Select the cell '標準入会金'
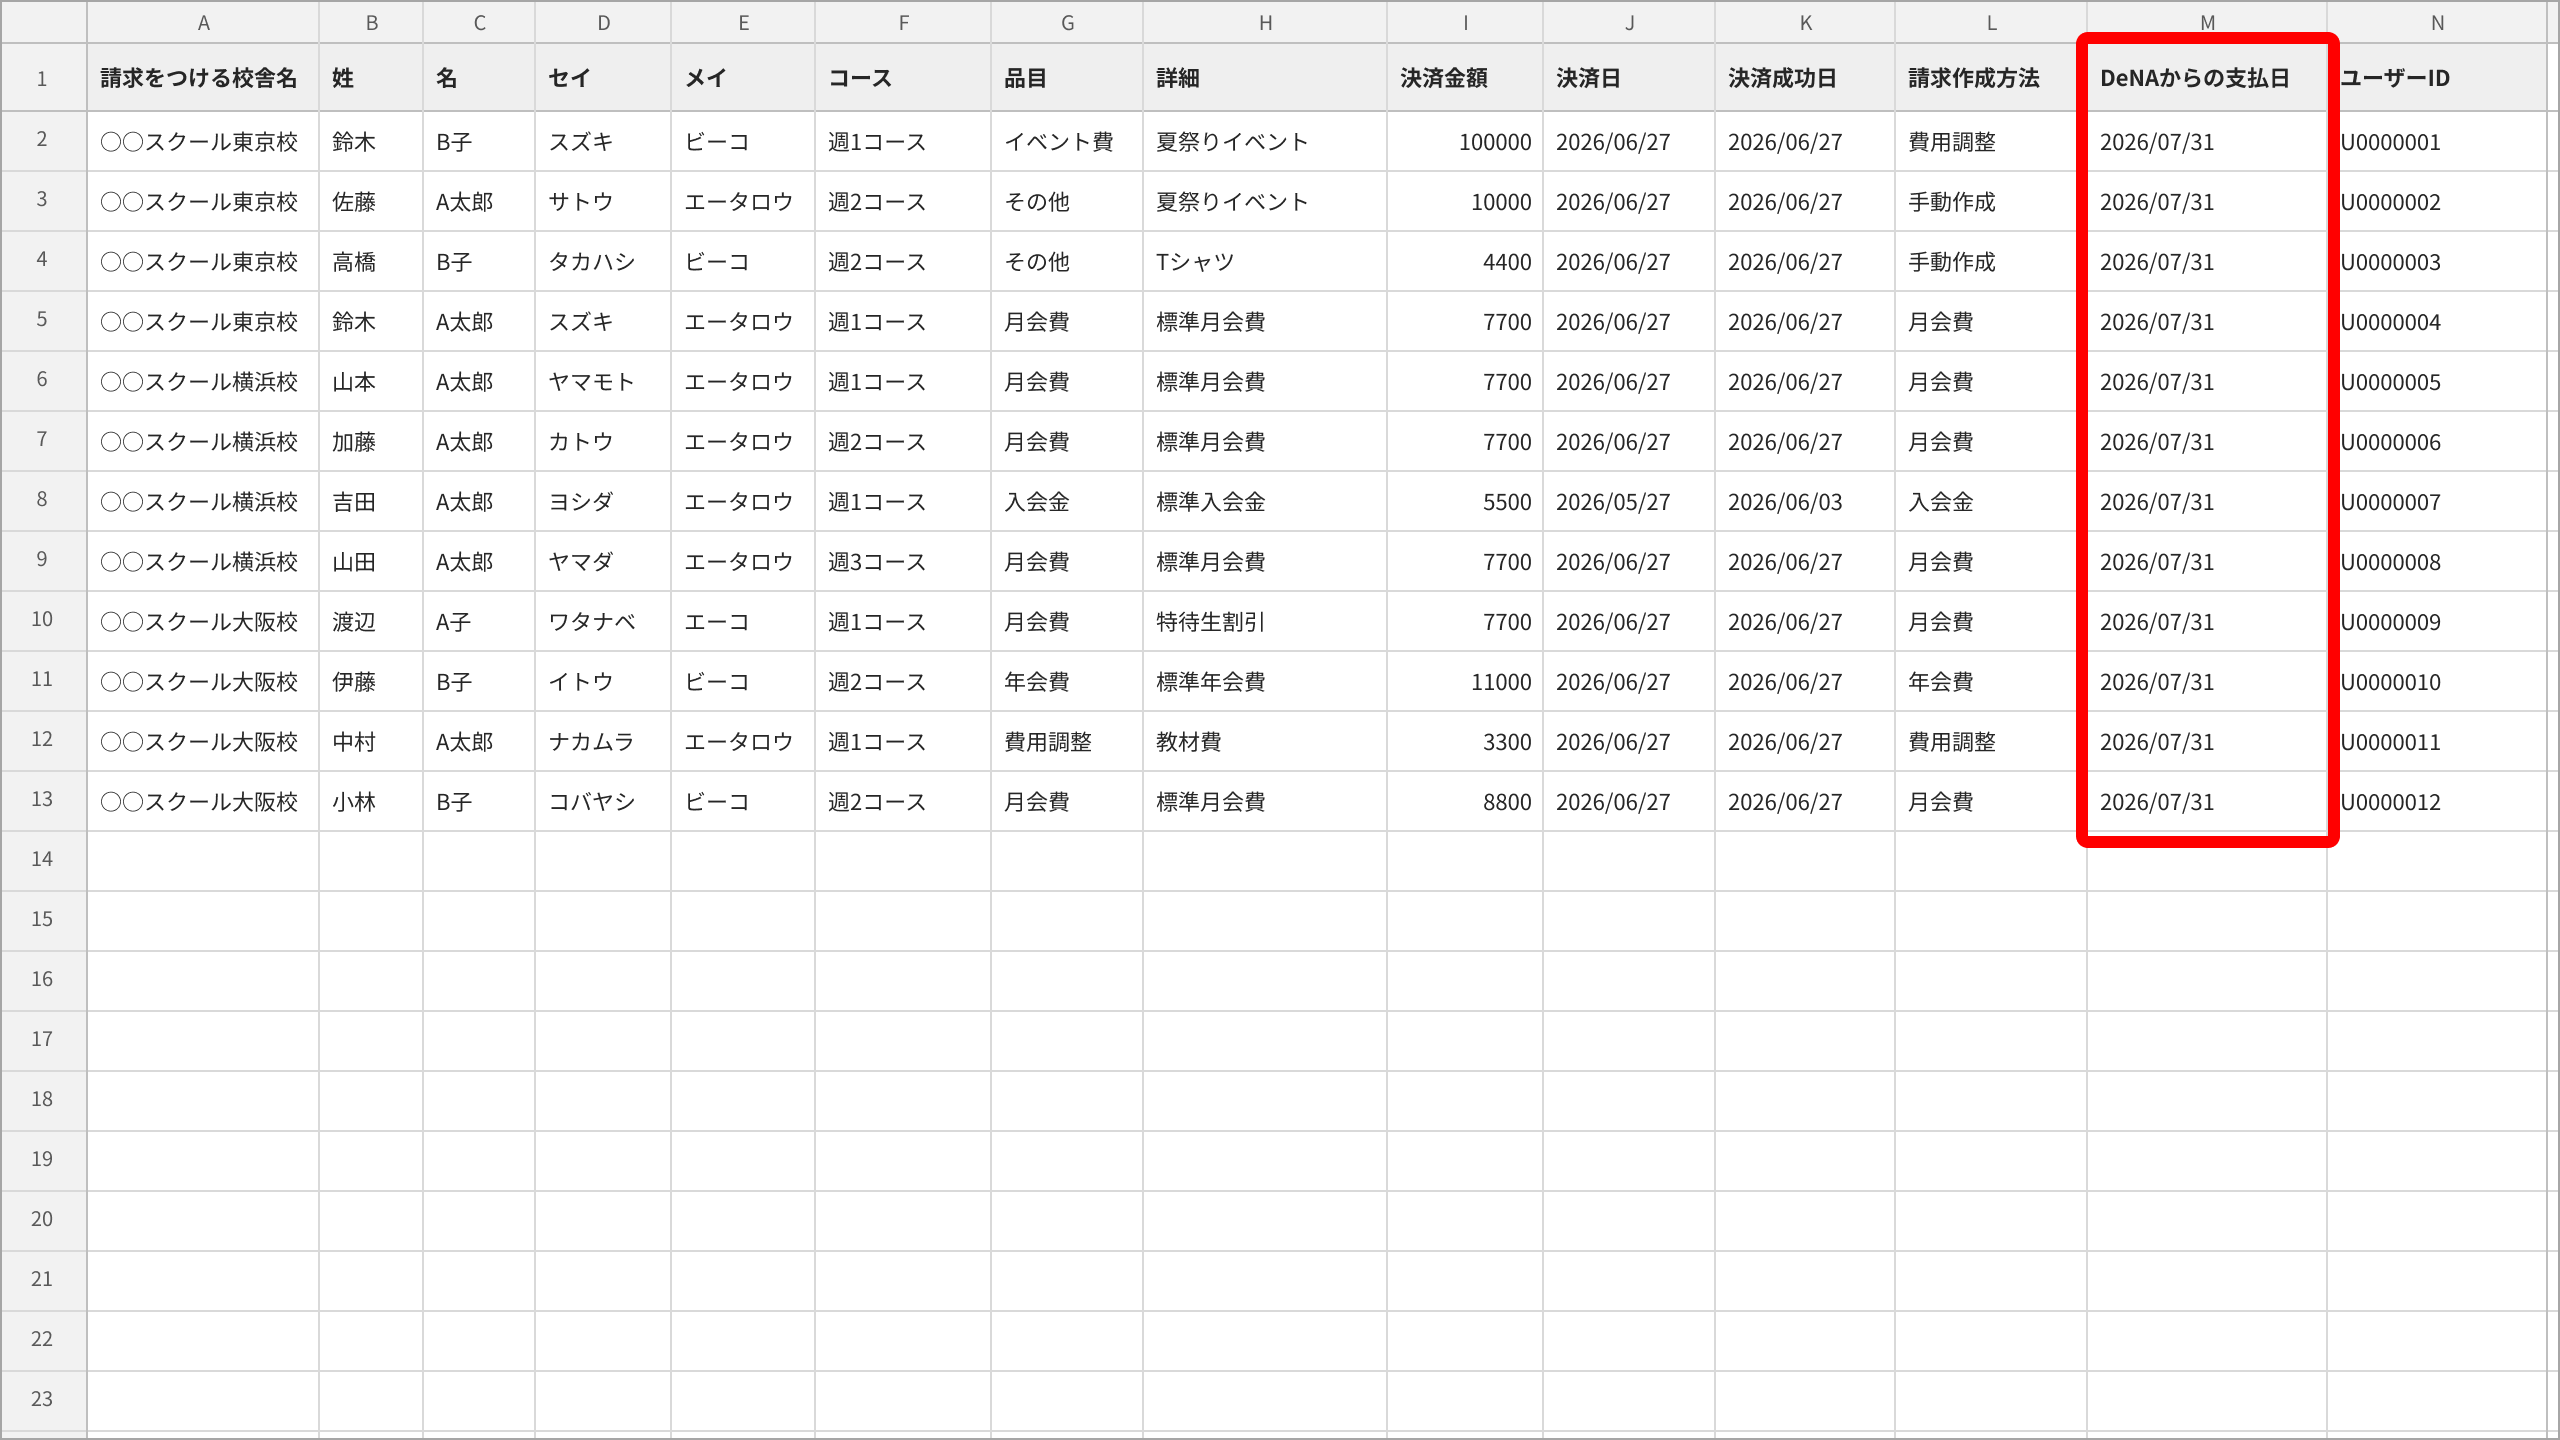The height and width of the screenshot is (1440, 2560). pyautogui.click(x=1265, y=502)
